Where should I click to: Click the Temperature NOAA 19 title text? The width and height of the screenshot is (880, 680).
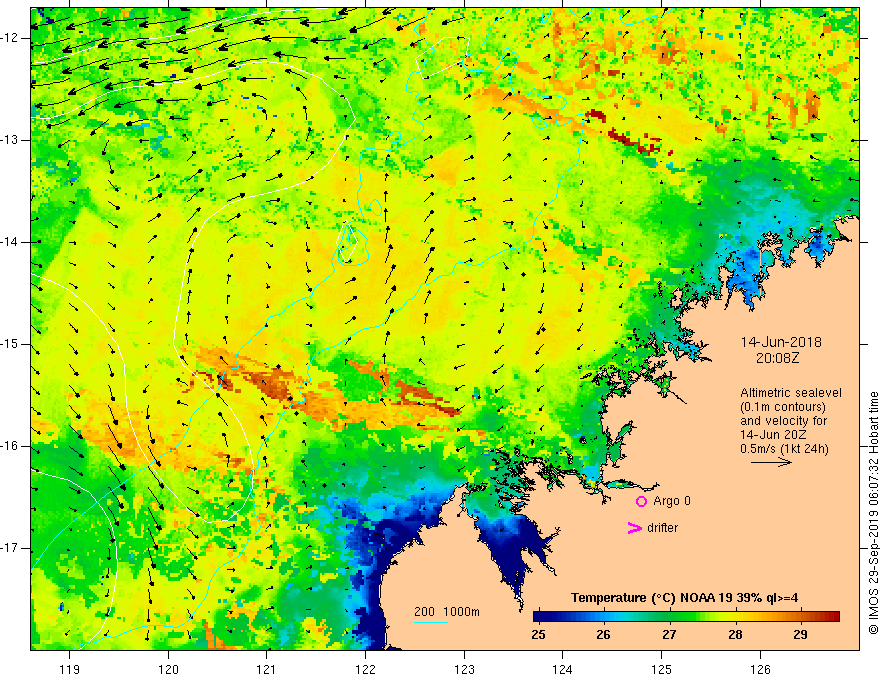(685, 598)
